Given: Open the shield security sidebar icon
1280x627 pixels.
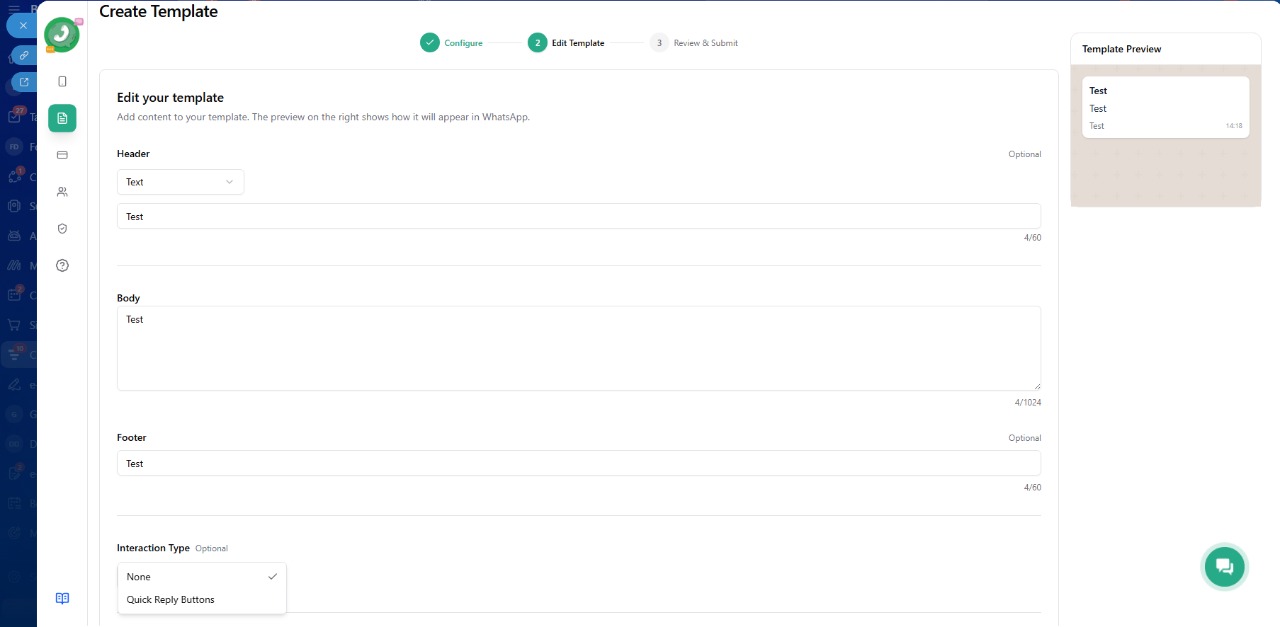Looking at the screenshot, I should 62,229.
